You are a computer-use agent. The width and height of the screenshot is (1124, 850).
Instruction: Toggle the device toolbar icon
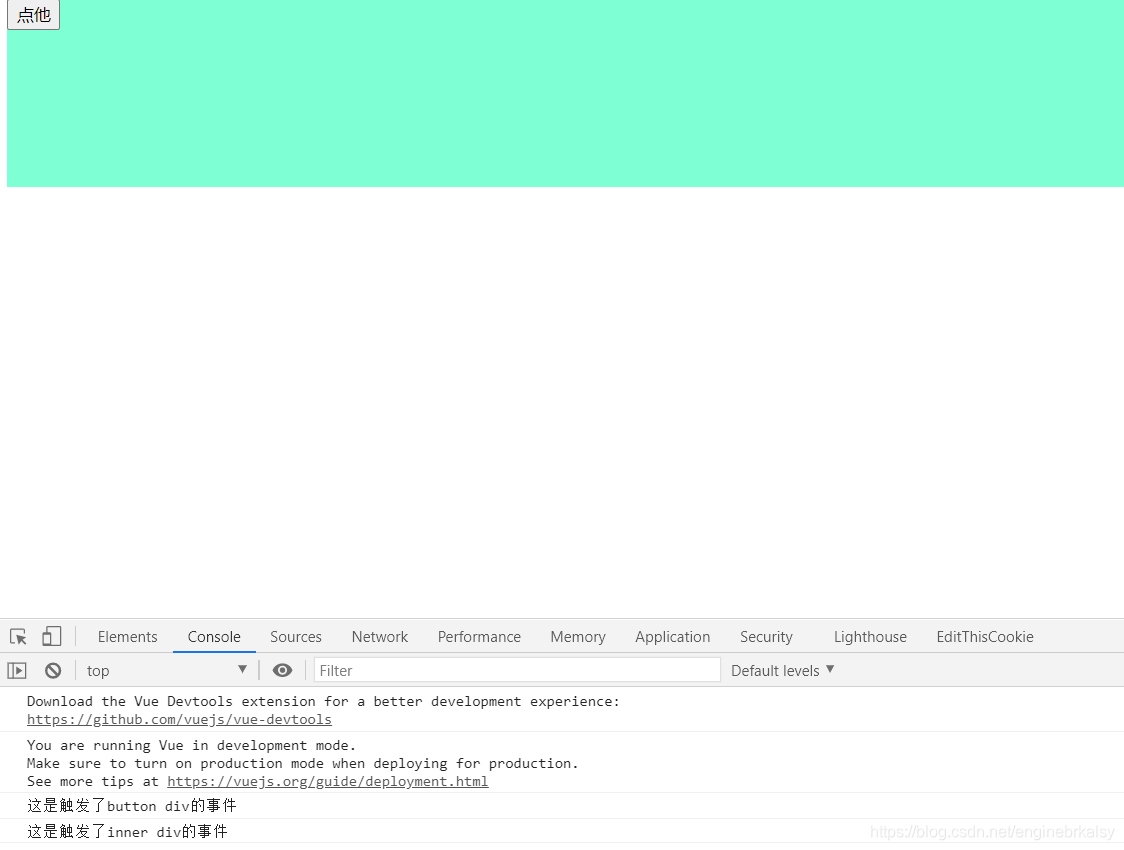[52, 636]
